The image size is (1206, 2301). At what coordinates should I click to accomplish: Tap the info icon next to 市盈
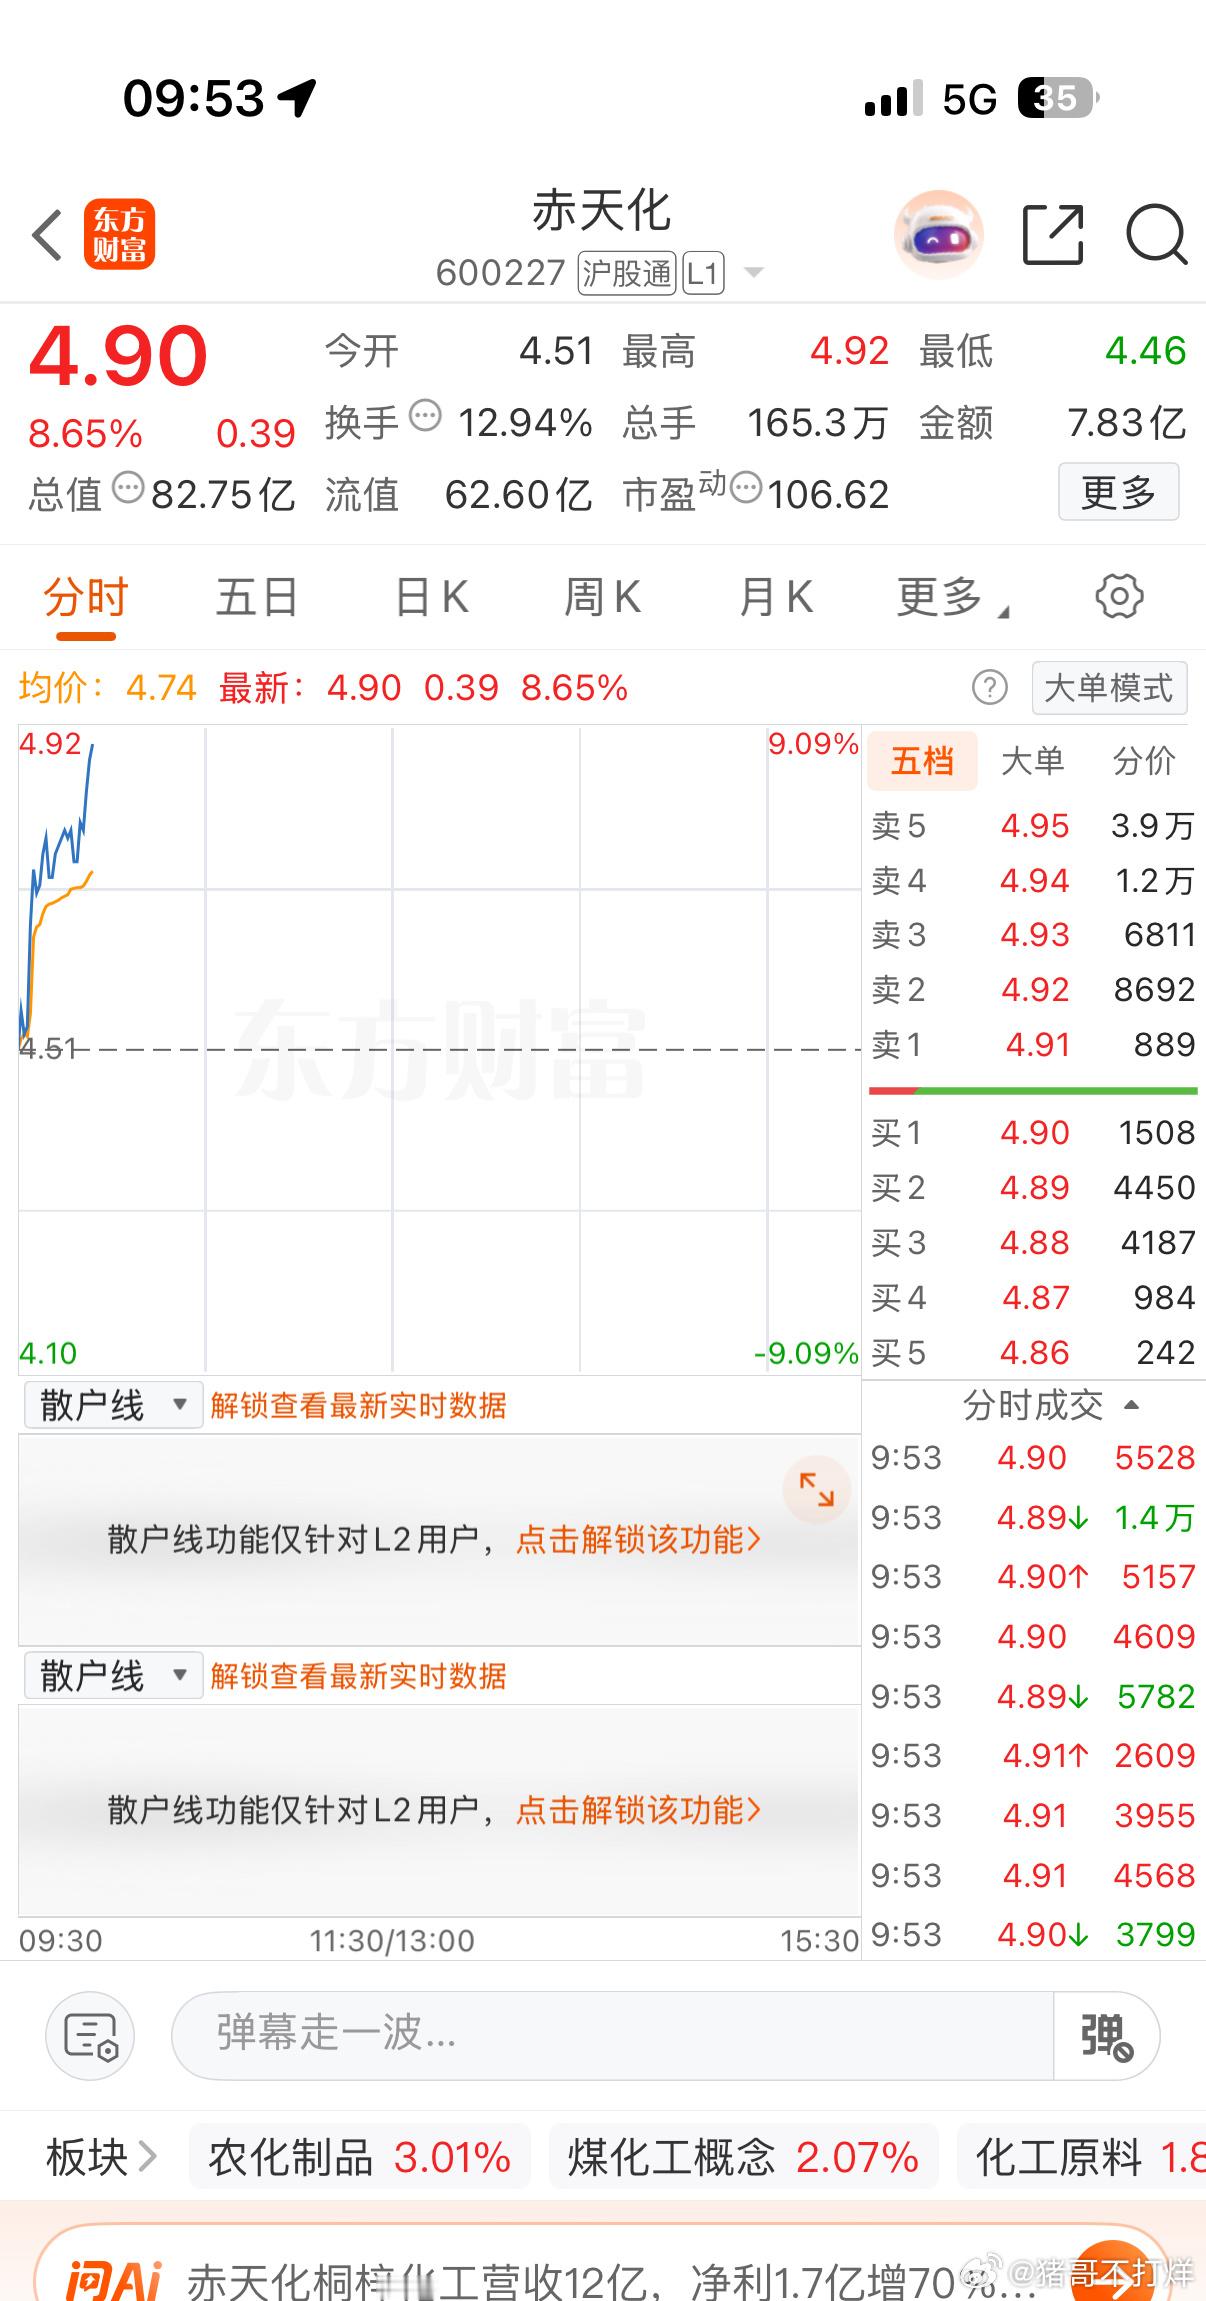tap(745, 488)
